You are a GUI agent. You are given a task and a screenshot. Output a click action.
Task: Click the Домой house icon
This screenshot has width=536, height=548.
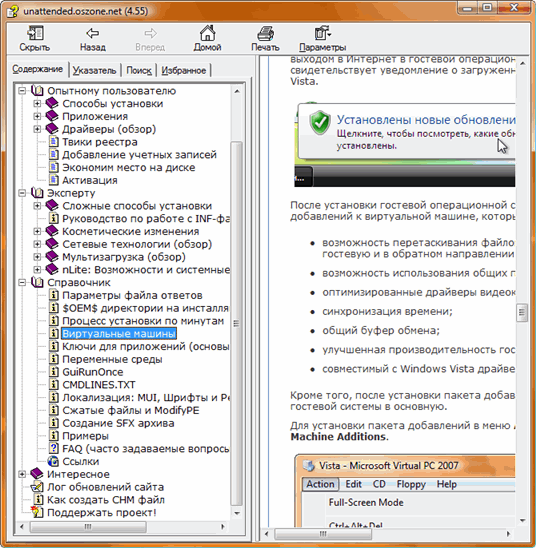click(207, 34)
